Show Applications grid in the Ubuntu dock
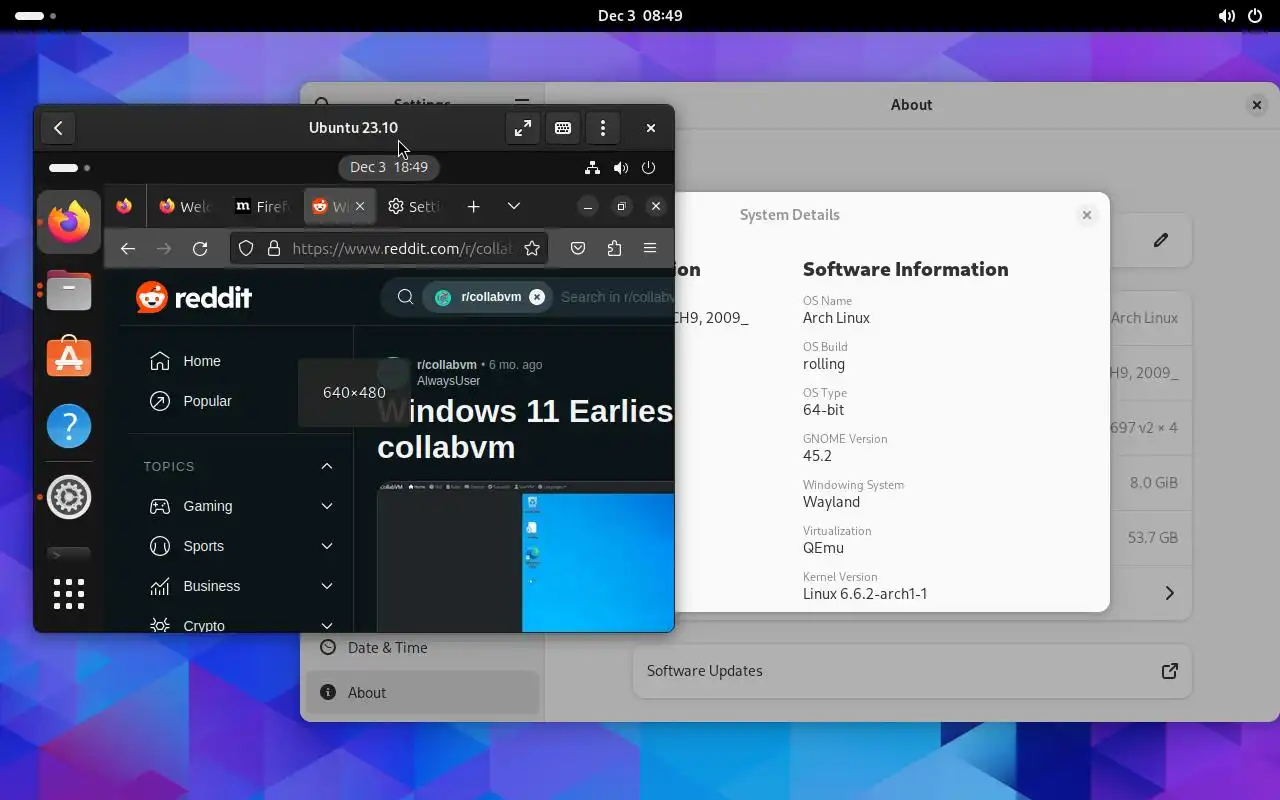 (x=69, y=594)
